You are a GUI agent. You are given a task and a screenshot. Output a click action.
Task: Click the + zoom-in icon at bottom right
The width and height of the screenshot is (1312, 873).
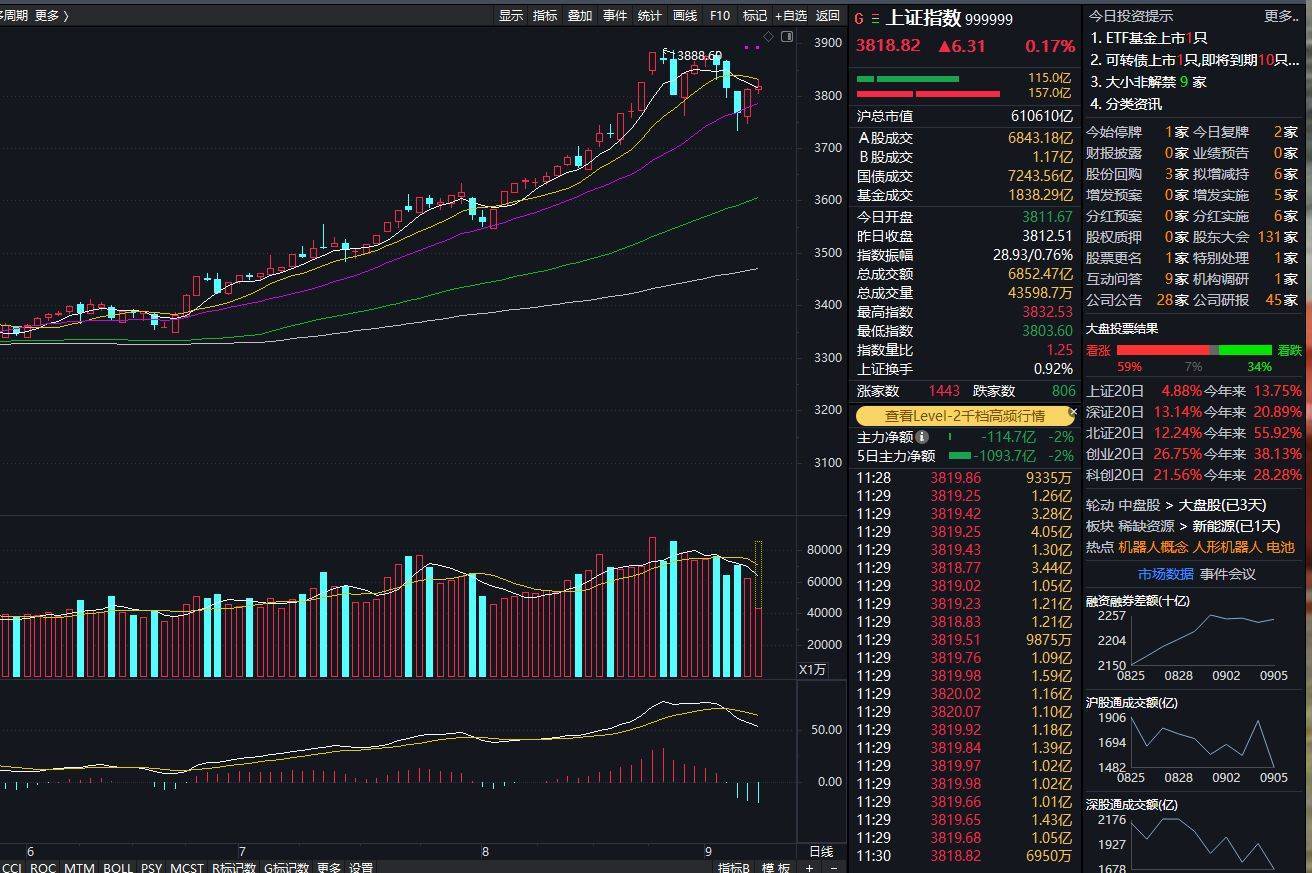[808, 869]
